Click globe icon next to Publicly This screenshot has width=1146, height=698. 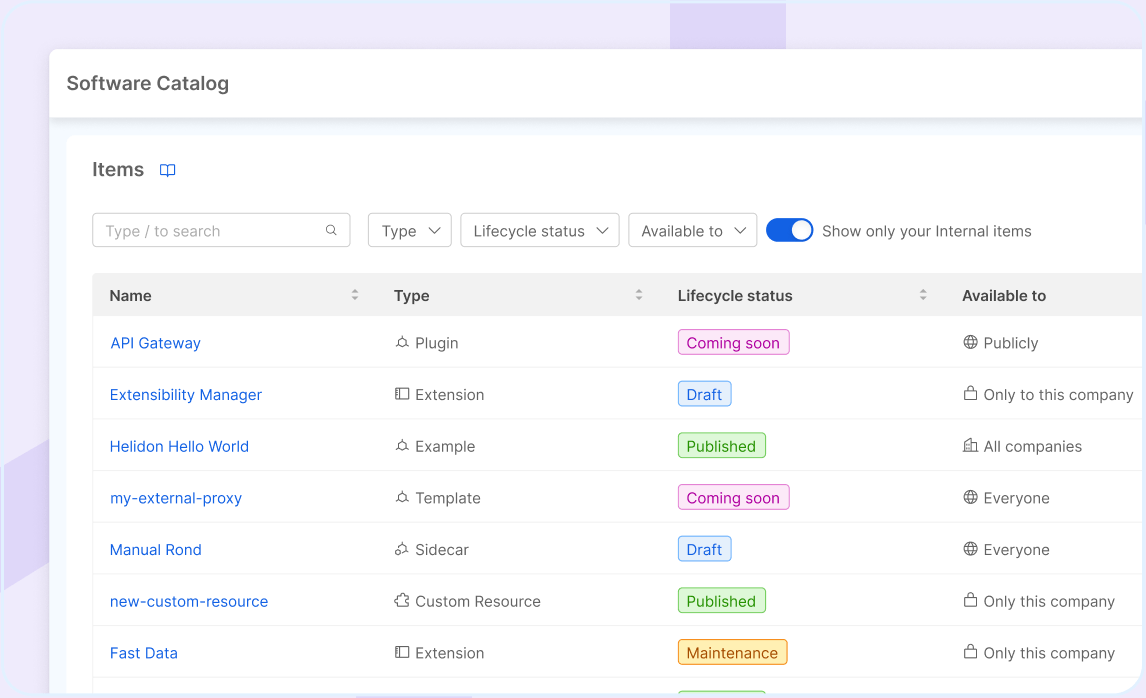tap(971, 342)
